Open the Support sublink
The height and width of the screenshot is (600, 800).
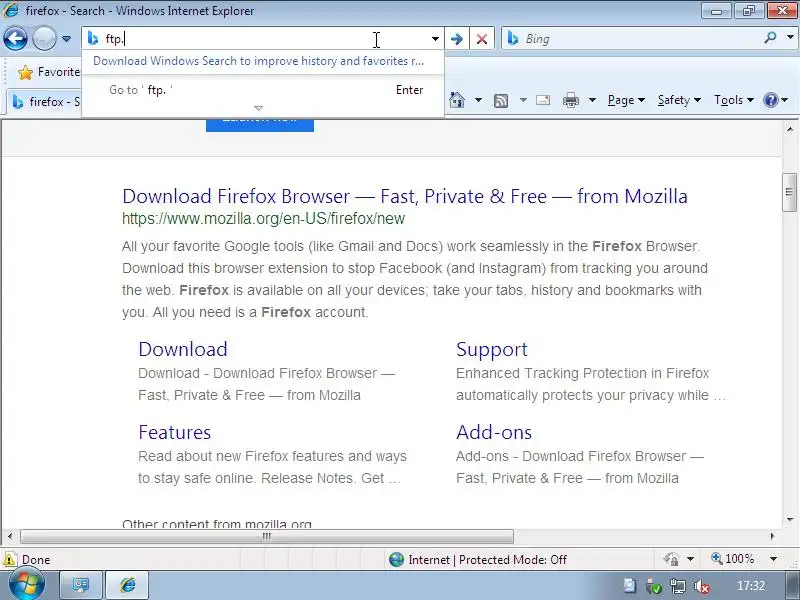coord(492,349)
